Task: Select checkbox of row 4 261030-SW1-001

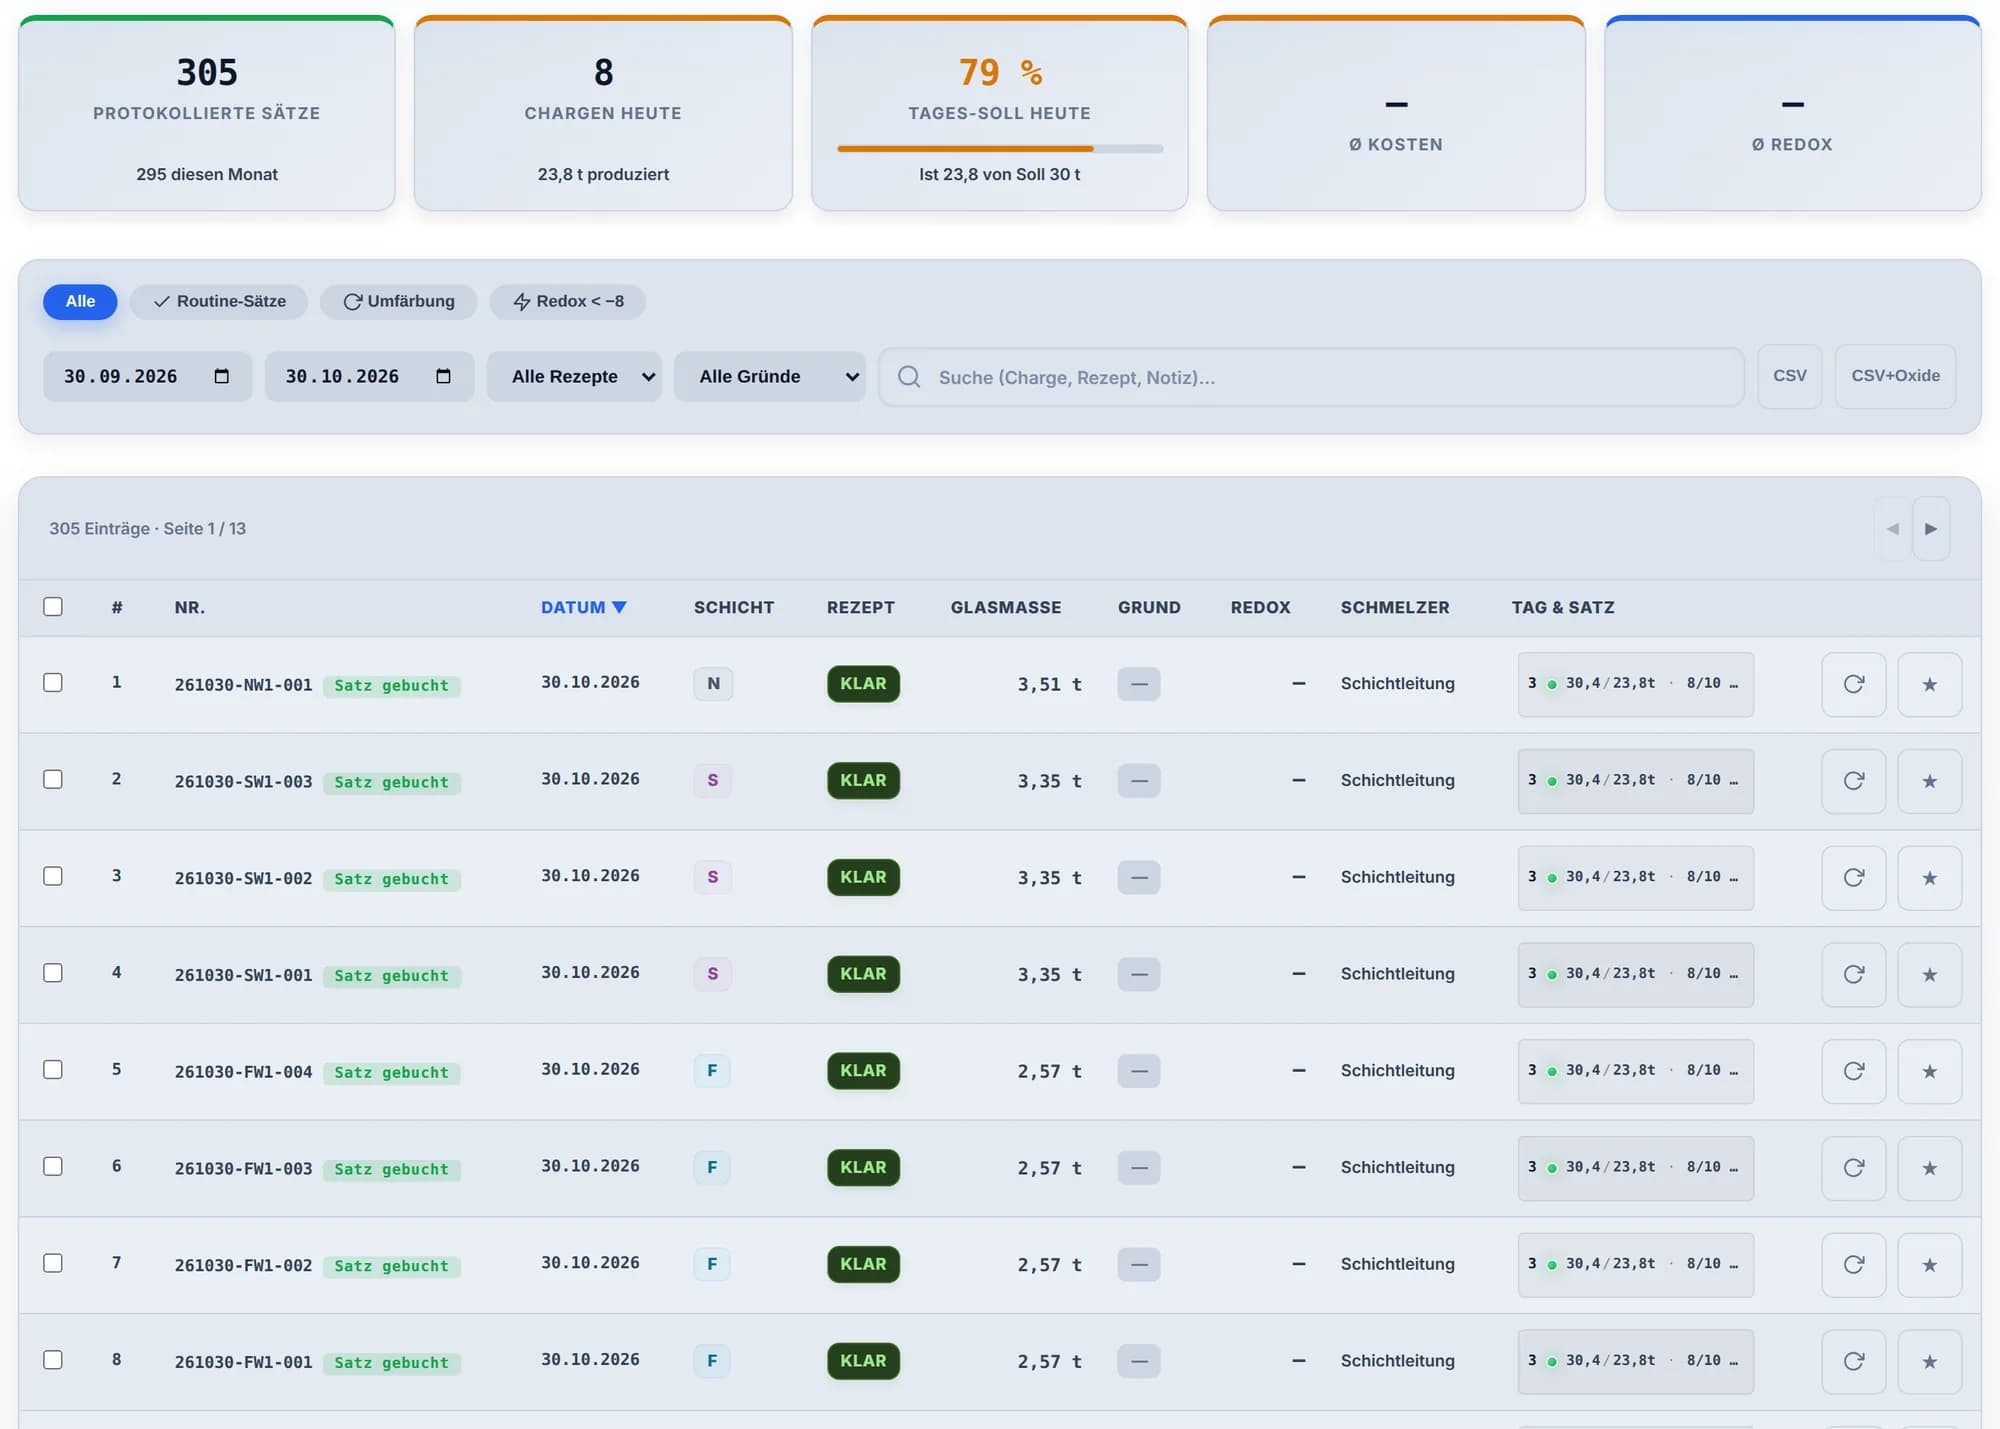Action: (53, 973)
